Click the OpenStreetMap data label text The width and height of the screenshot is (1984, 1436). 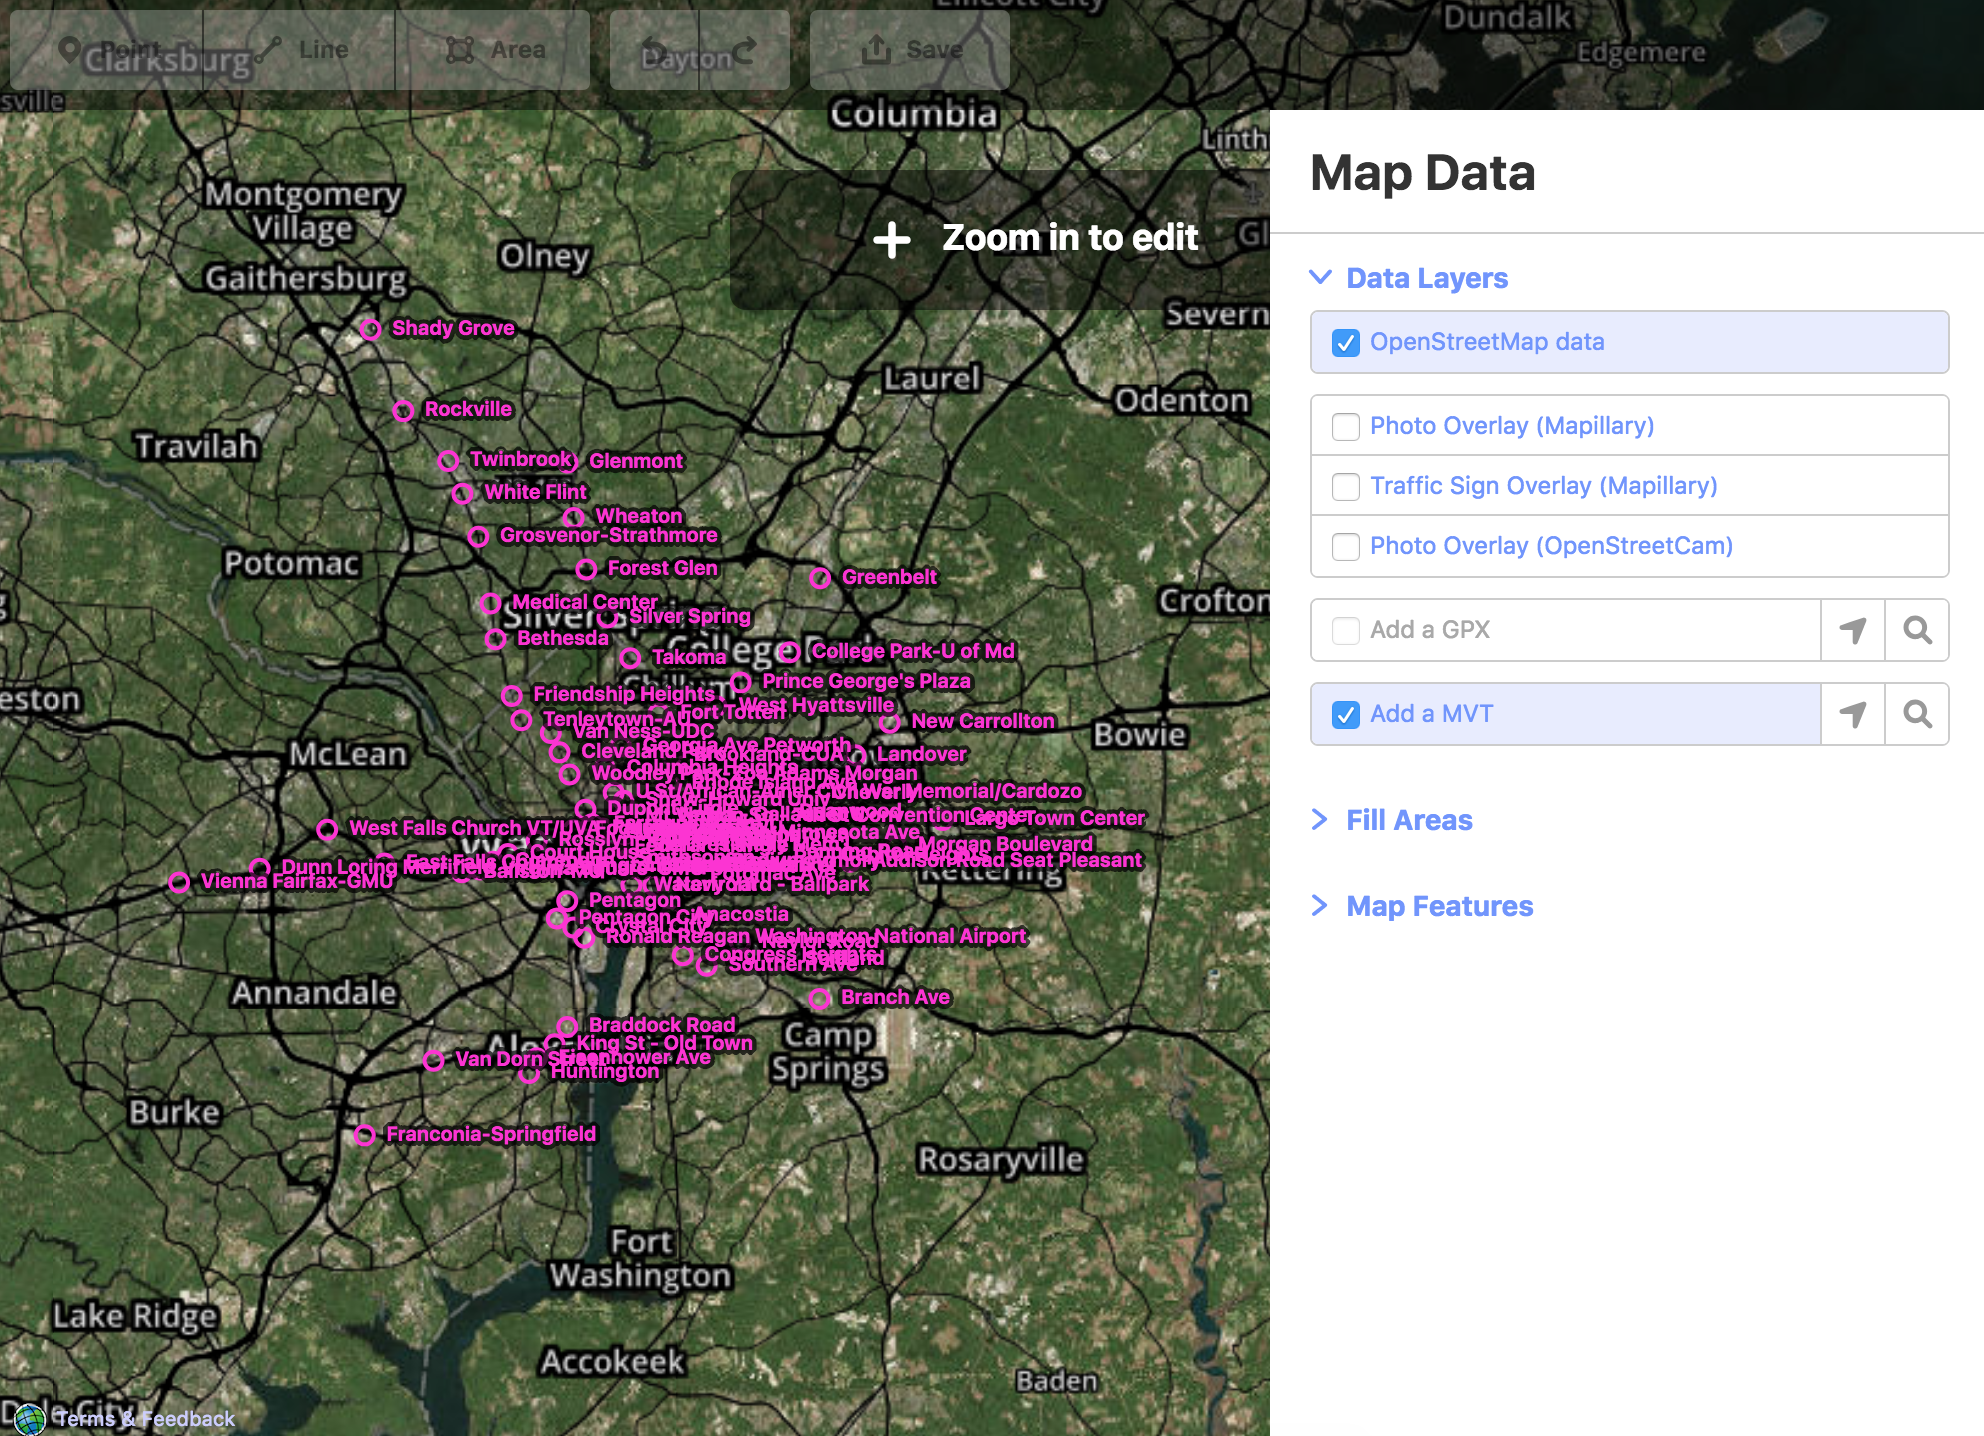(x=1487, y=342)
